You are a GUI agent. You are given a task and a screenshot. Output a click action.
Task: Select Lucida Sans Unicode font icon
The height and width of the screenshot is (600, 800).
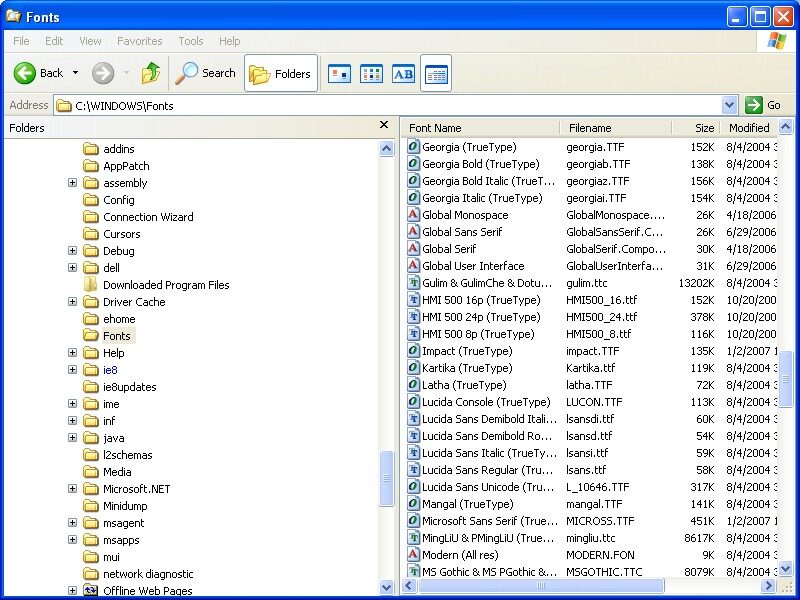click(x=413, y=487)
